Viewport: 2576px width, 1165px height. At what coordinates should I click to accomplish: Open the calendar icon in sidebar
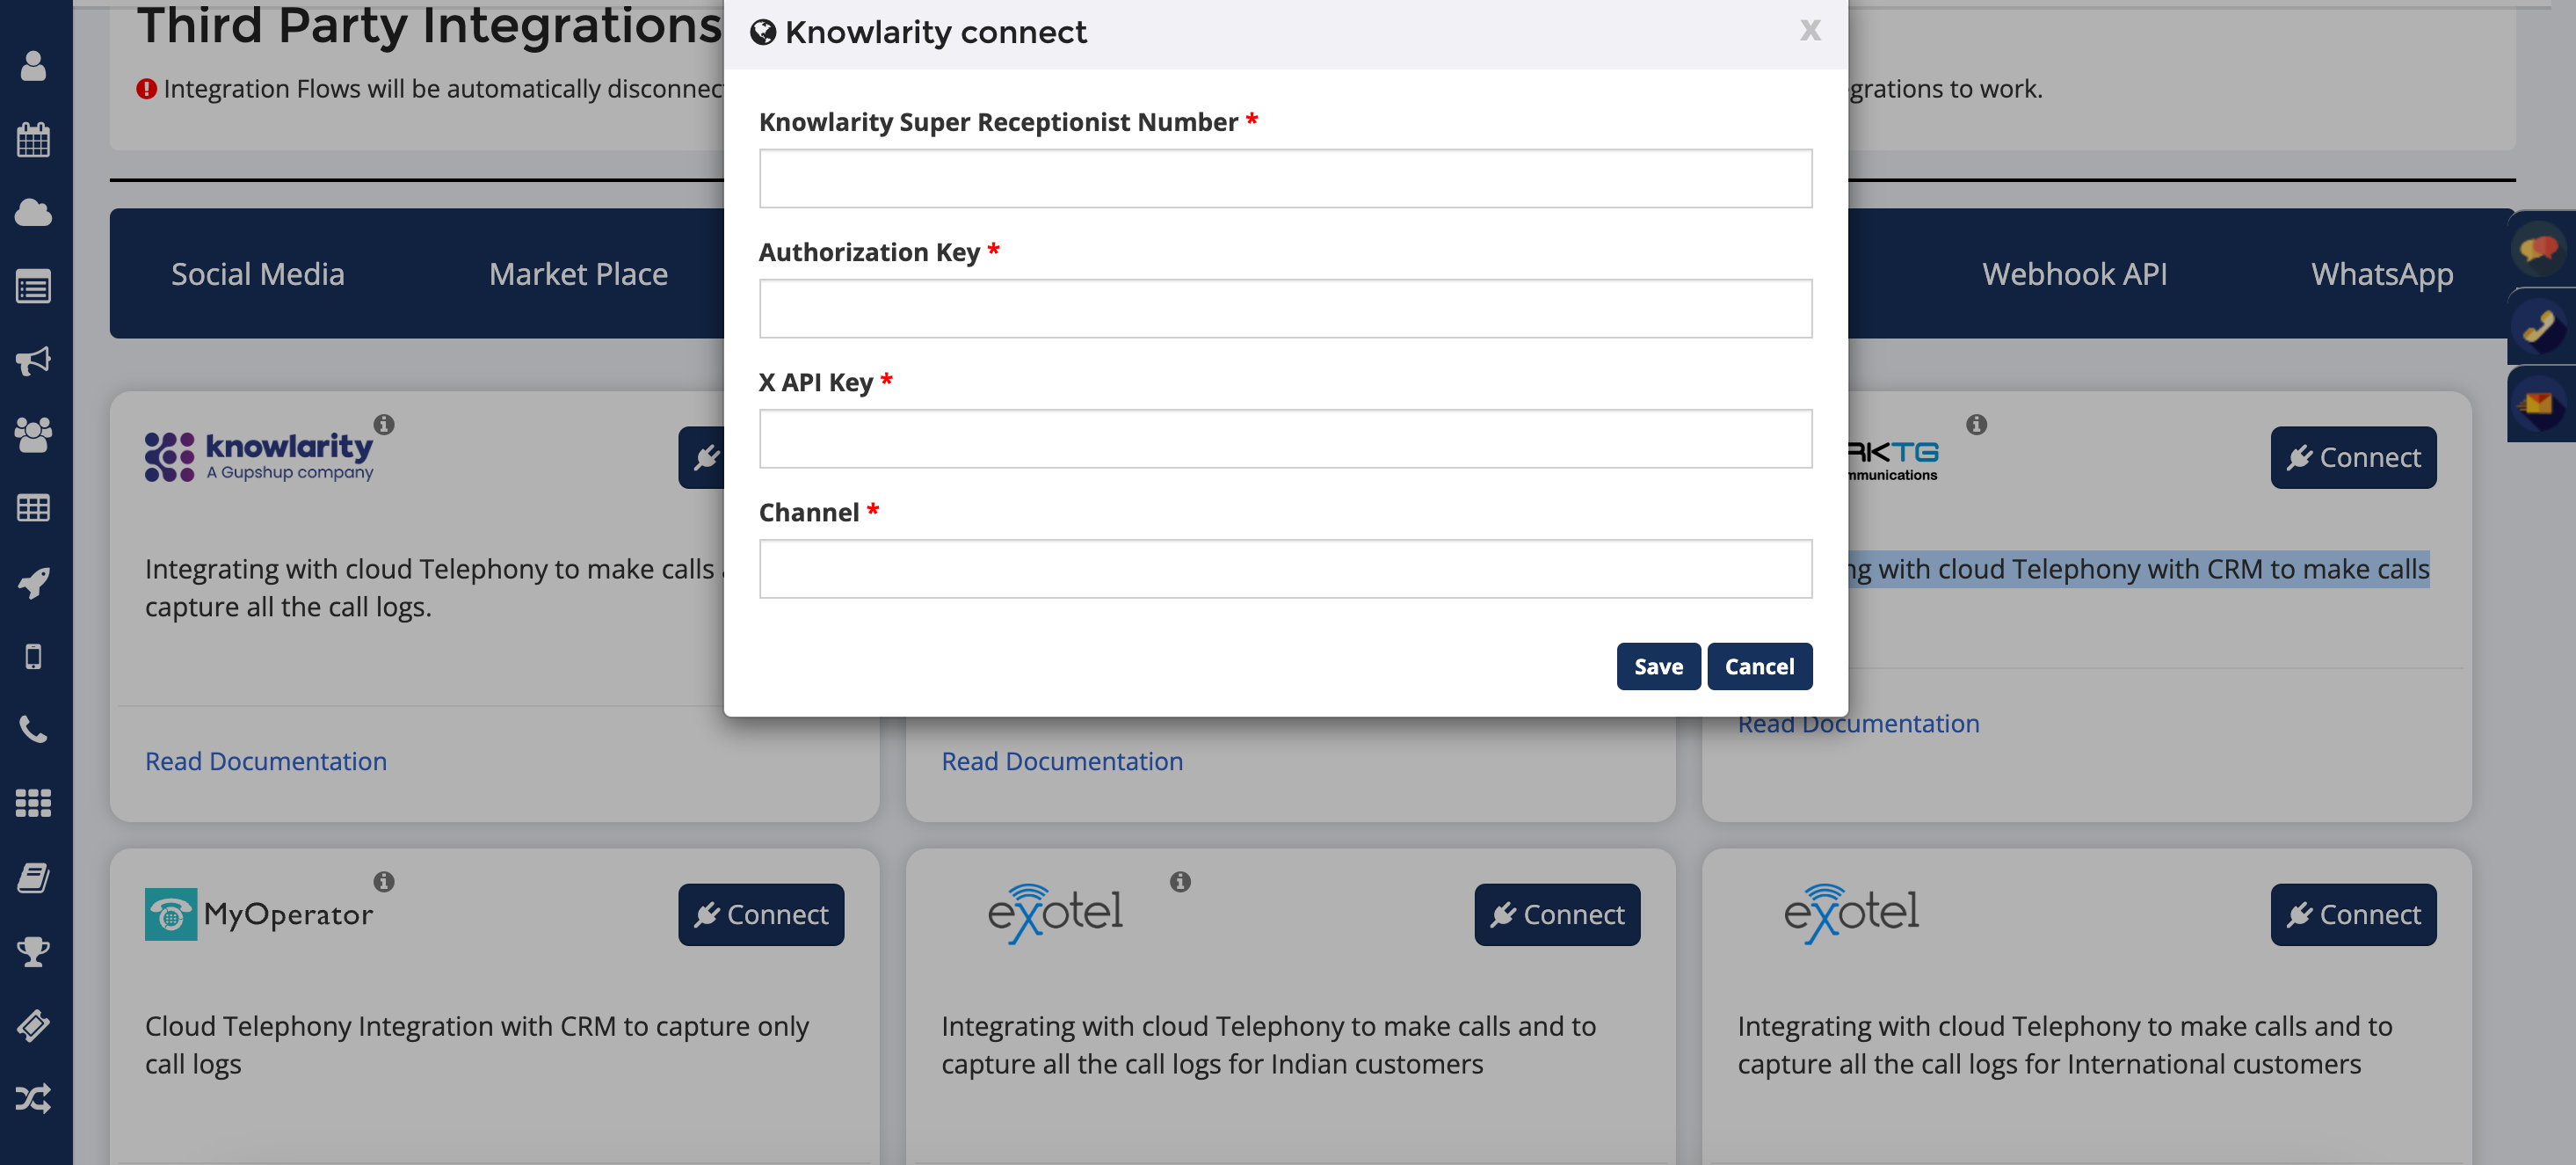coord(33,140)
